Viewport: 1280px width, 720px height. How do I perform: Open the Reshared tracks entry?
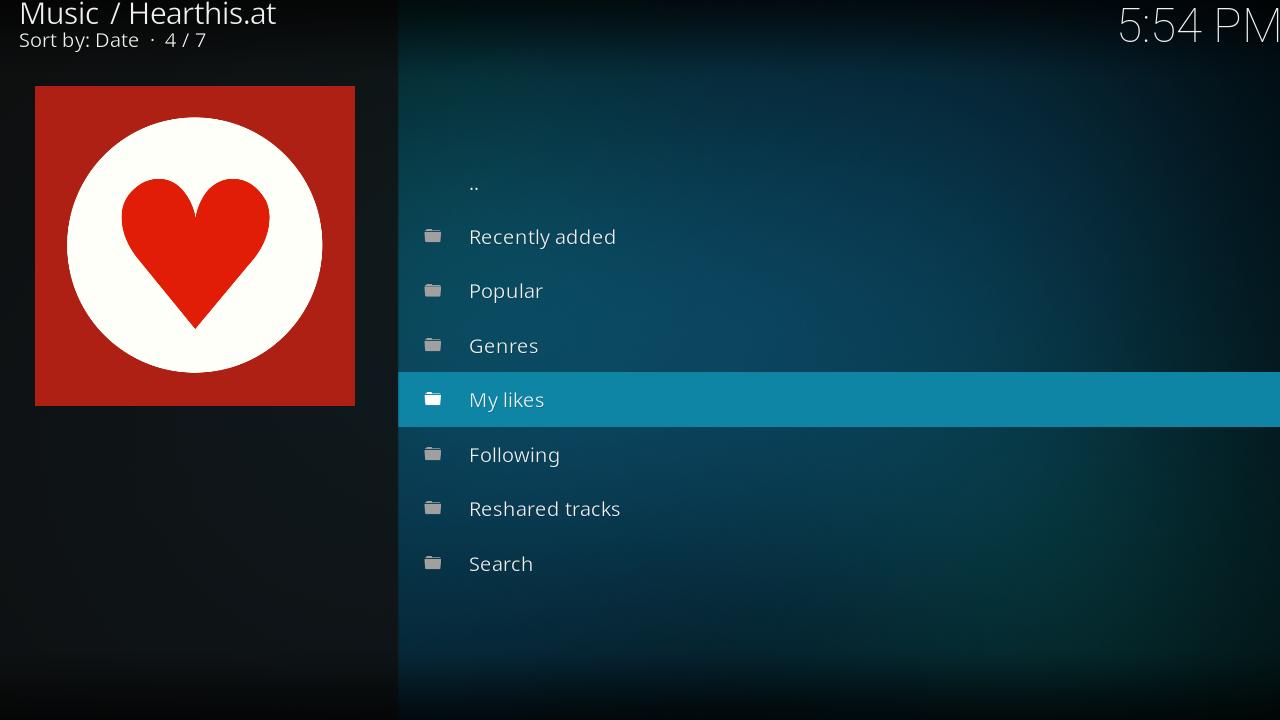point(544,509)
